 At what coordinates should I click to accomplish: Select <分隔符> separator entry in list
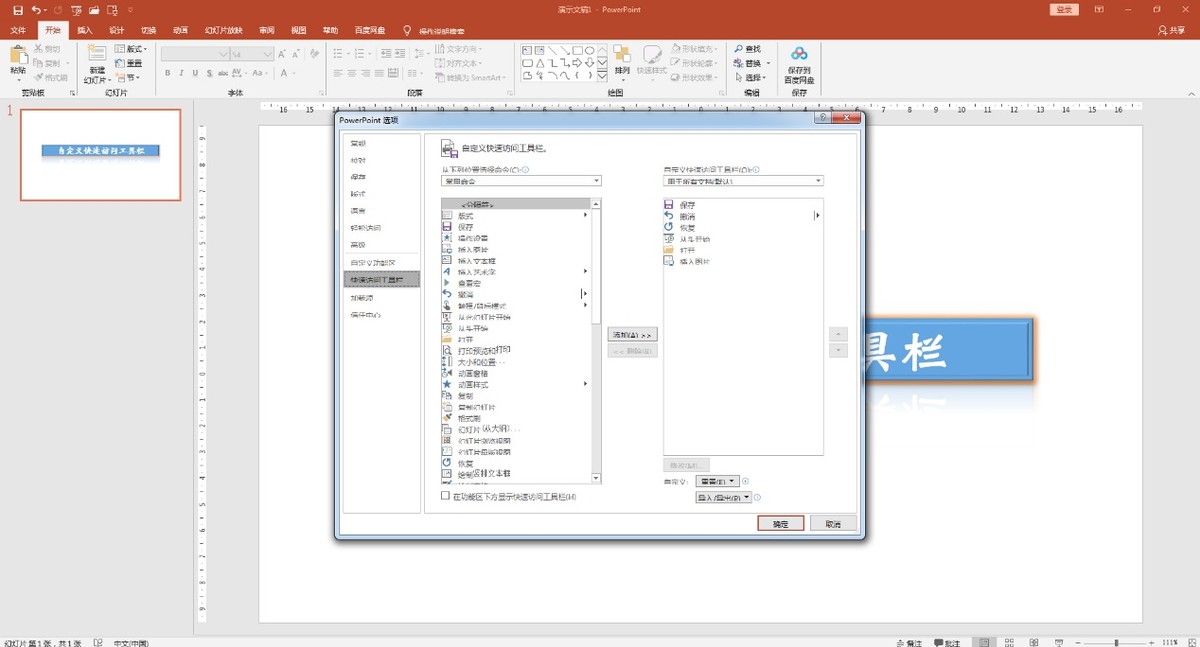(516, 204)
